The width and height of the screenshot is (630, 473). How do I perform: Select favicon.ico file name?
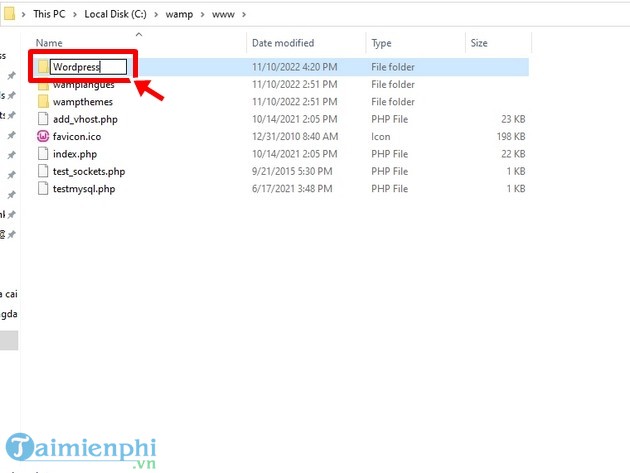click(x=77, y=137)
